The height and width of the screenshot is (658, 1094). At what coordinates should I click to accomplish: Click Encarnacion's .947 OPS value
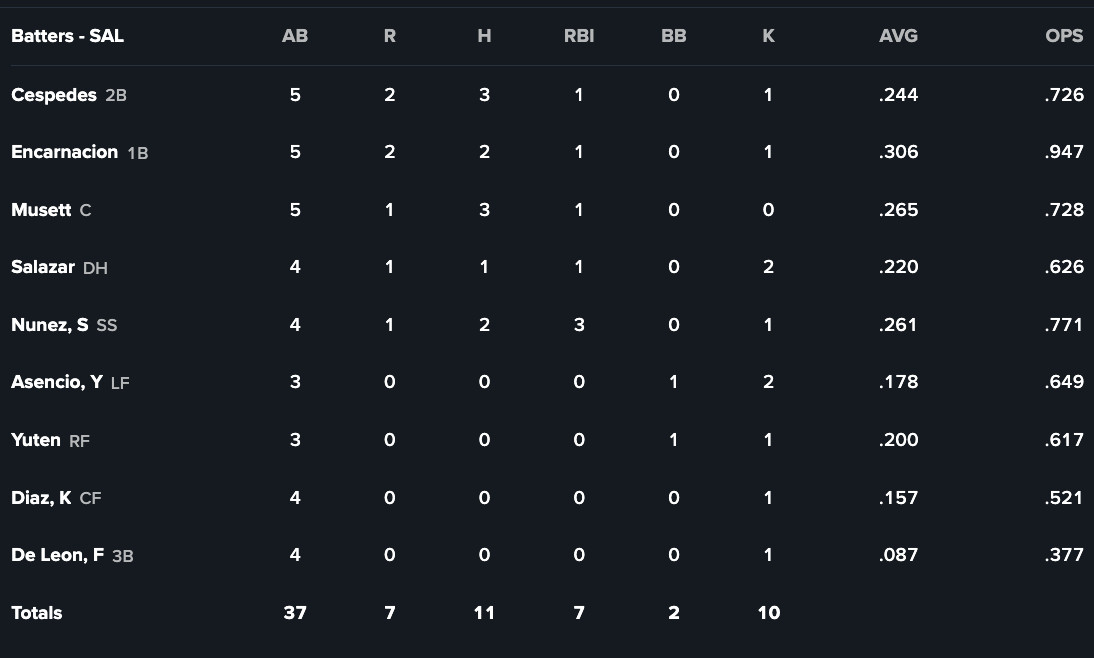(1064, 152)
